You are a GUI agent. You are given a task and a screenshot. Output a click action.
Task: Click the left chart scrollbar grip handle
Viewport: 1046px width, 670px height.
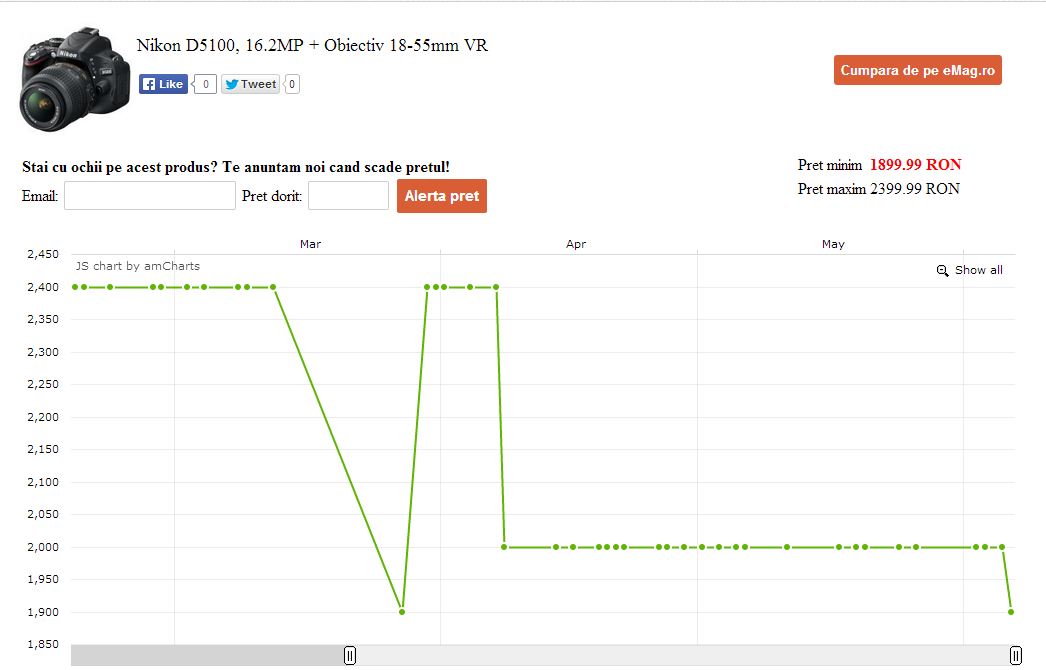(x=350, y=655)
